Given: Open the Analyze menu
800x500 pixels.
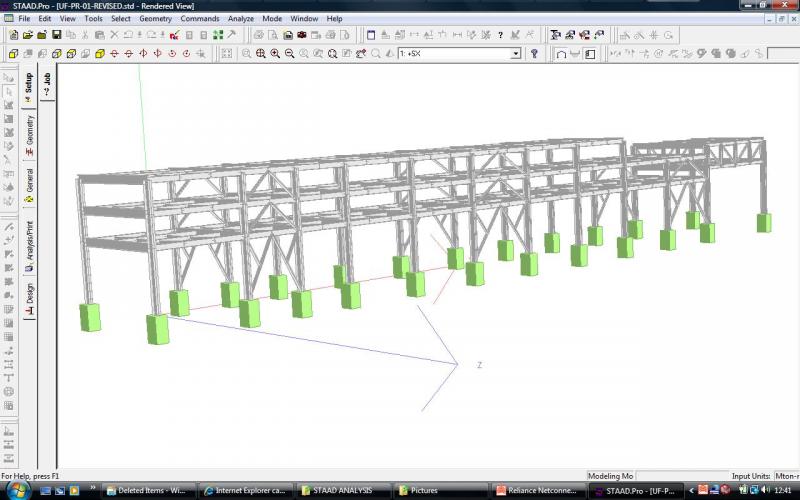Looking at the screenshot, I should (x=240, y=18).
